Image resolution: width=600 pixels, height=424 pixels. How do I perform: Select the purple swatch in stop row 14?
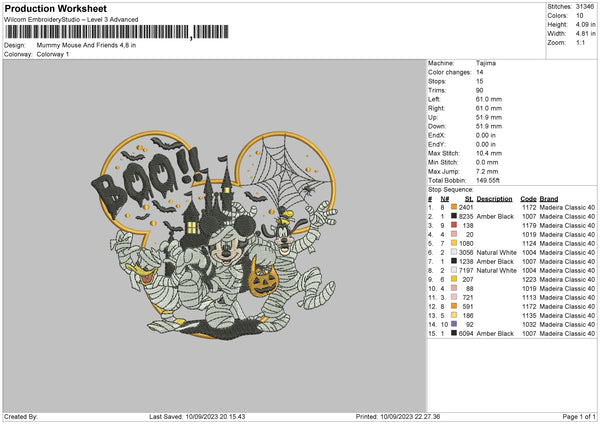454,324
